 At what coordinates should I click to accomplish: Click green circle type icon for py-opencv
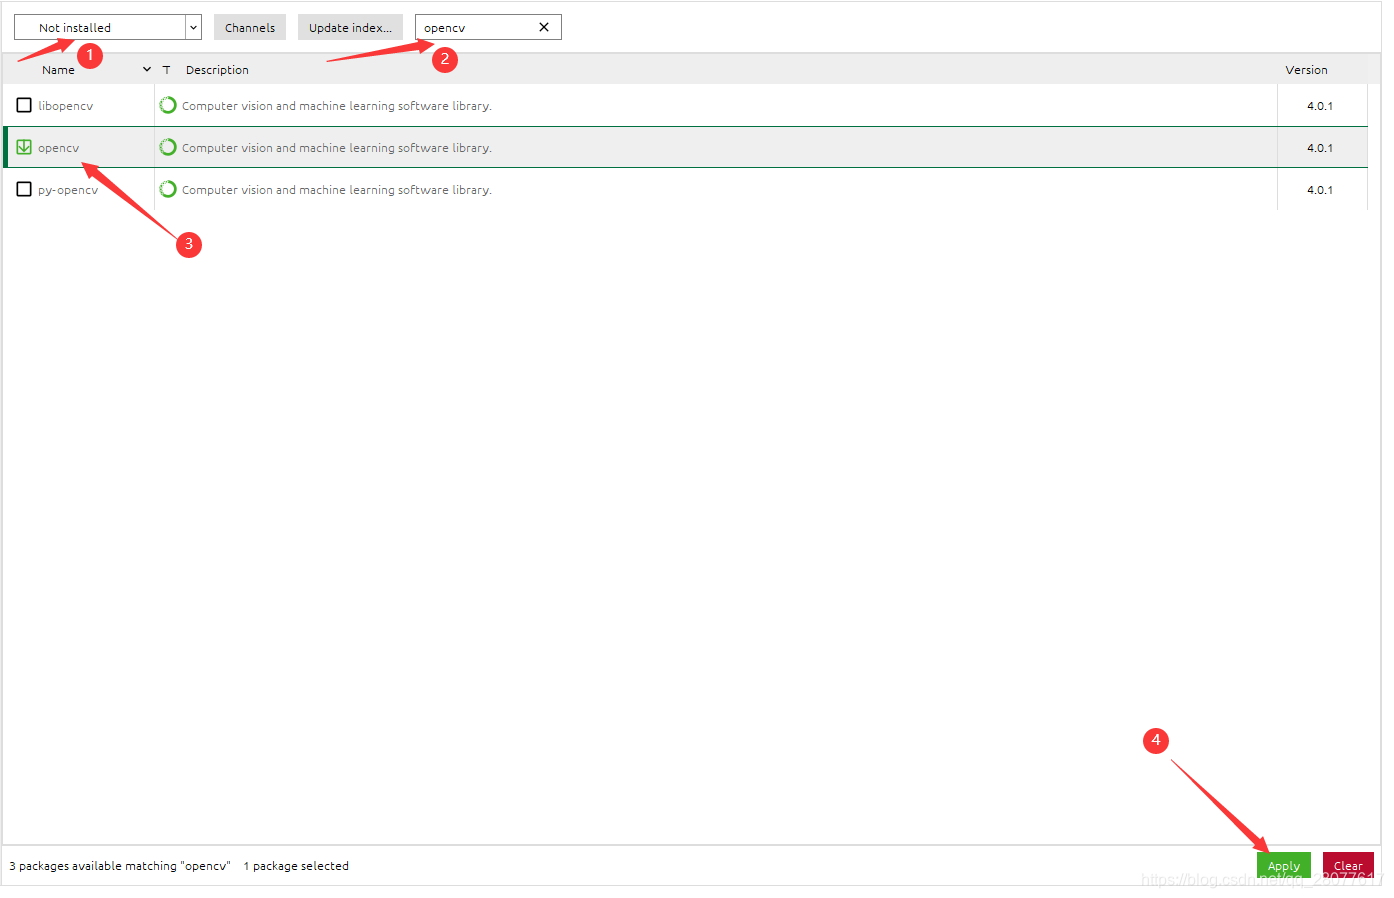168,189
